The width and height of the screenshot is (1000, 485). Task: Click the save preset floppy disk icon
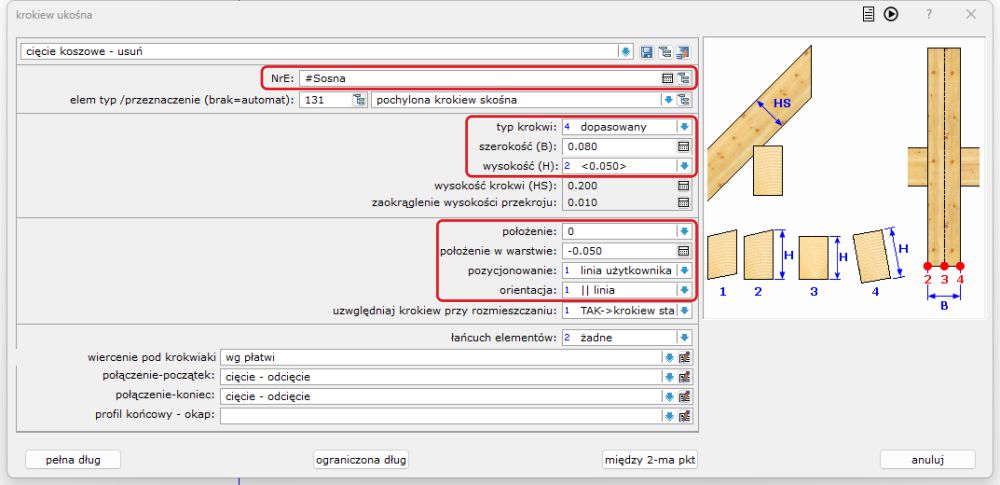pyautogui.click(x=647, y=51)
